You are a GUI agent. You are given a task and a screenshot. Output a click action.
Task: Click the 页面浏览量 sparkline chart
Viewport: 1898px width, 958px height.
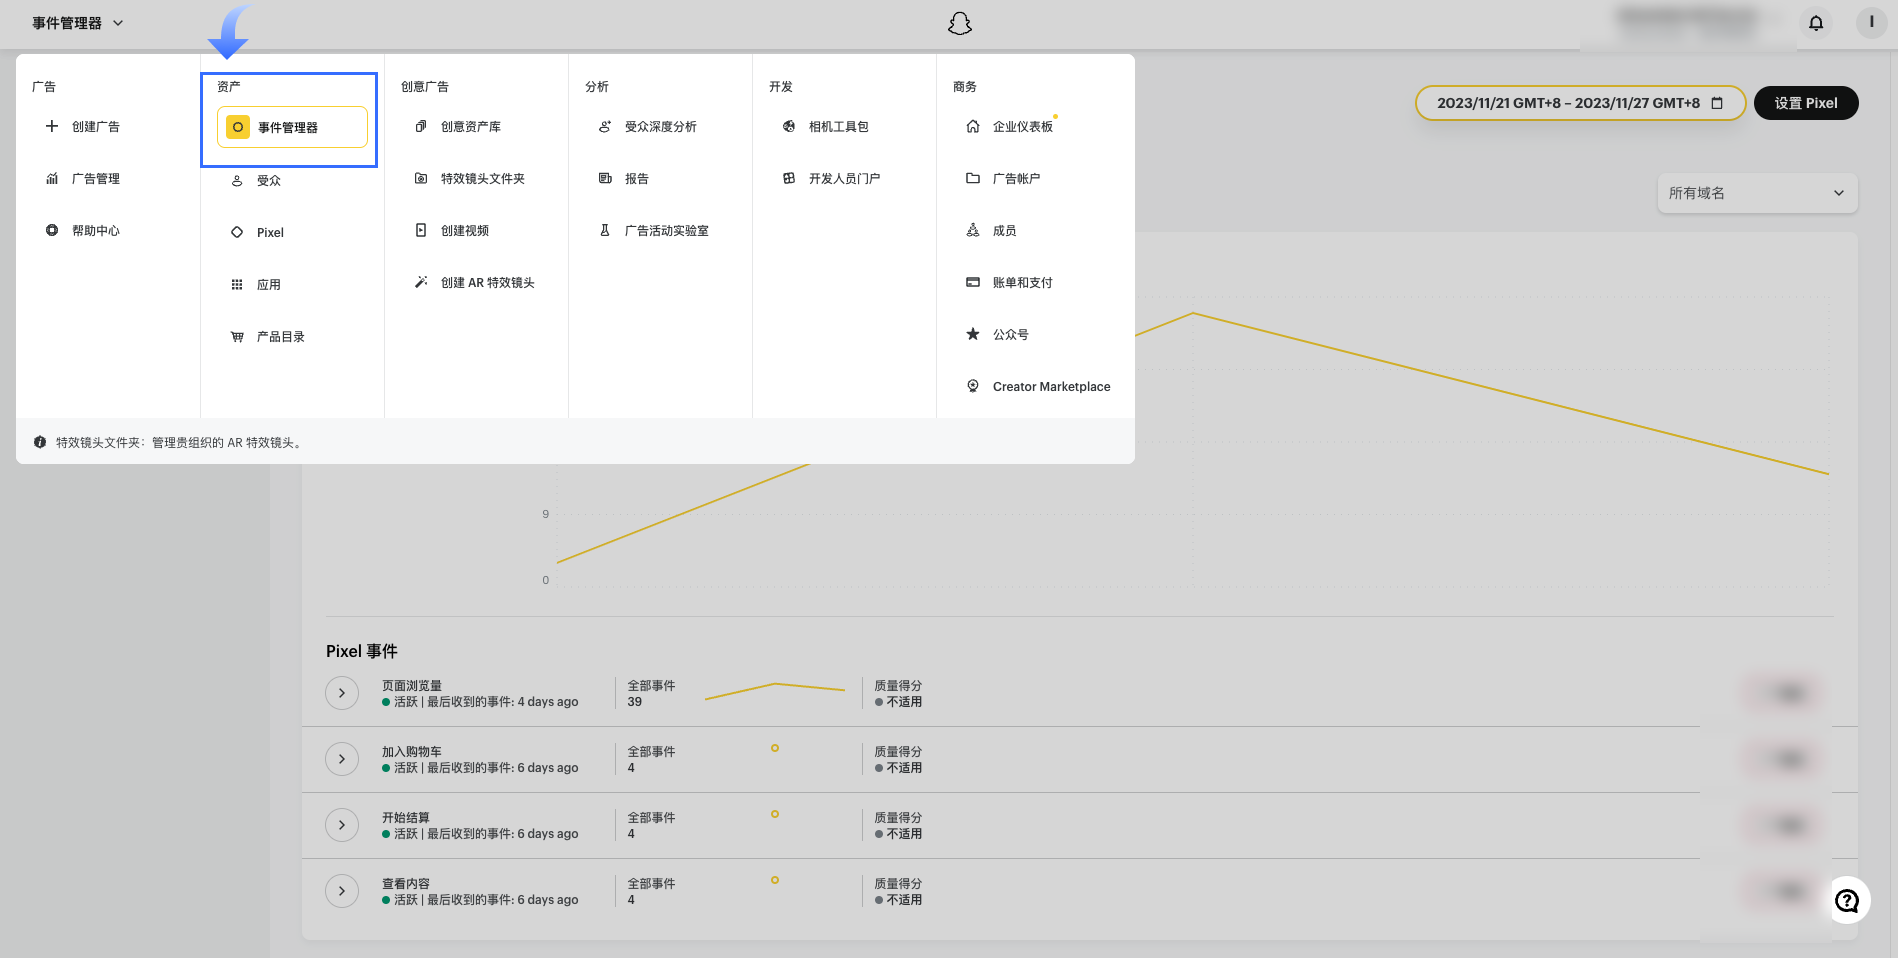[x=775, y=691]
